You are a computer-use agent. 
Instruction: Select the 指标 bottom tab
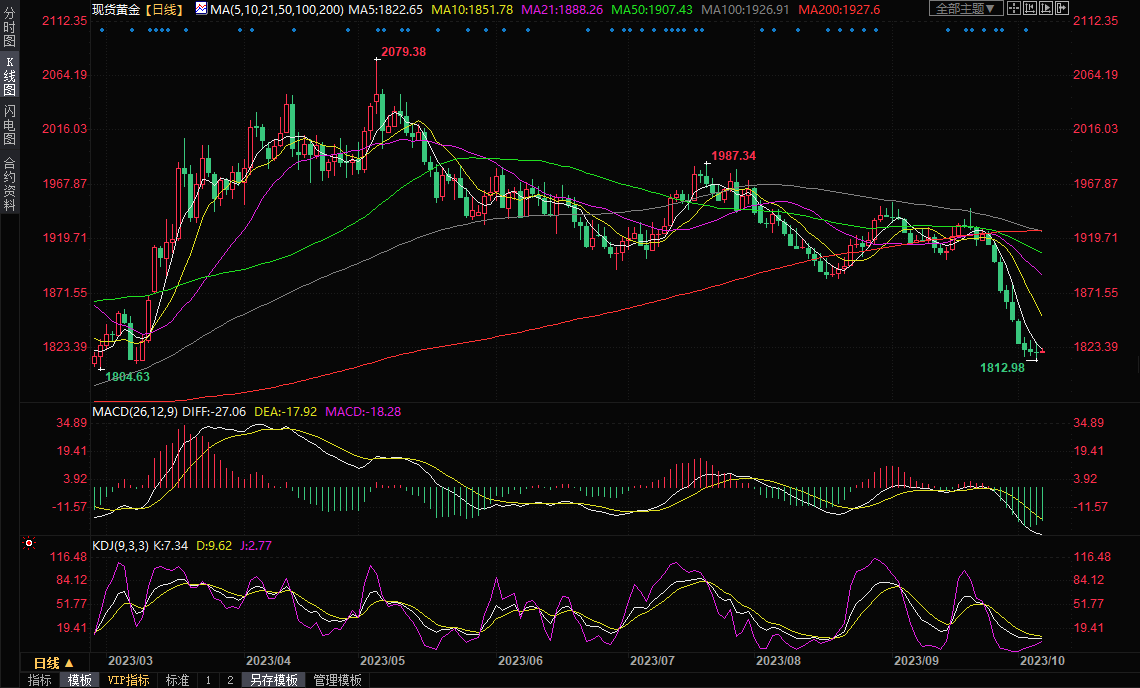pos(40,680)
